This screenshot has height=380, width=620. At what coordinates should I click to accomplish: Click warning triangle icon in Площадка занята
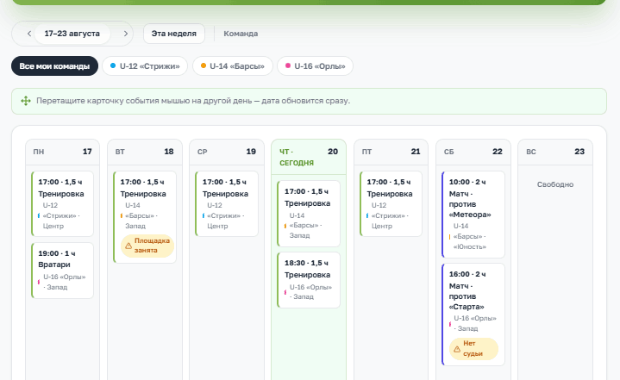click(x=128, y=246)
